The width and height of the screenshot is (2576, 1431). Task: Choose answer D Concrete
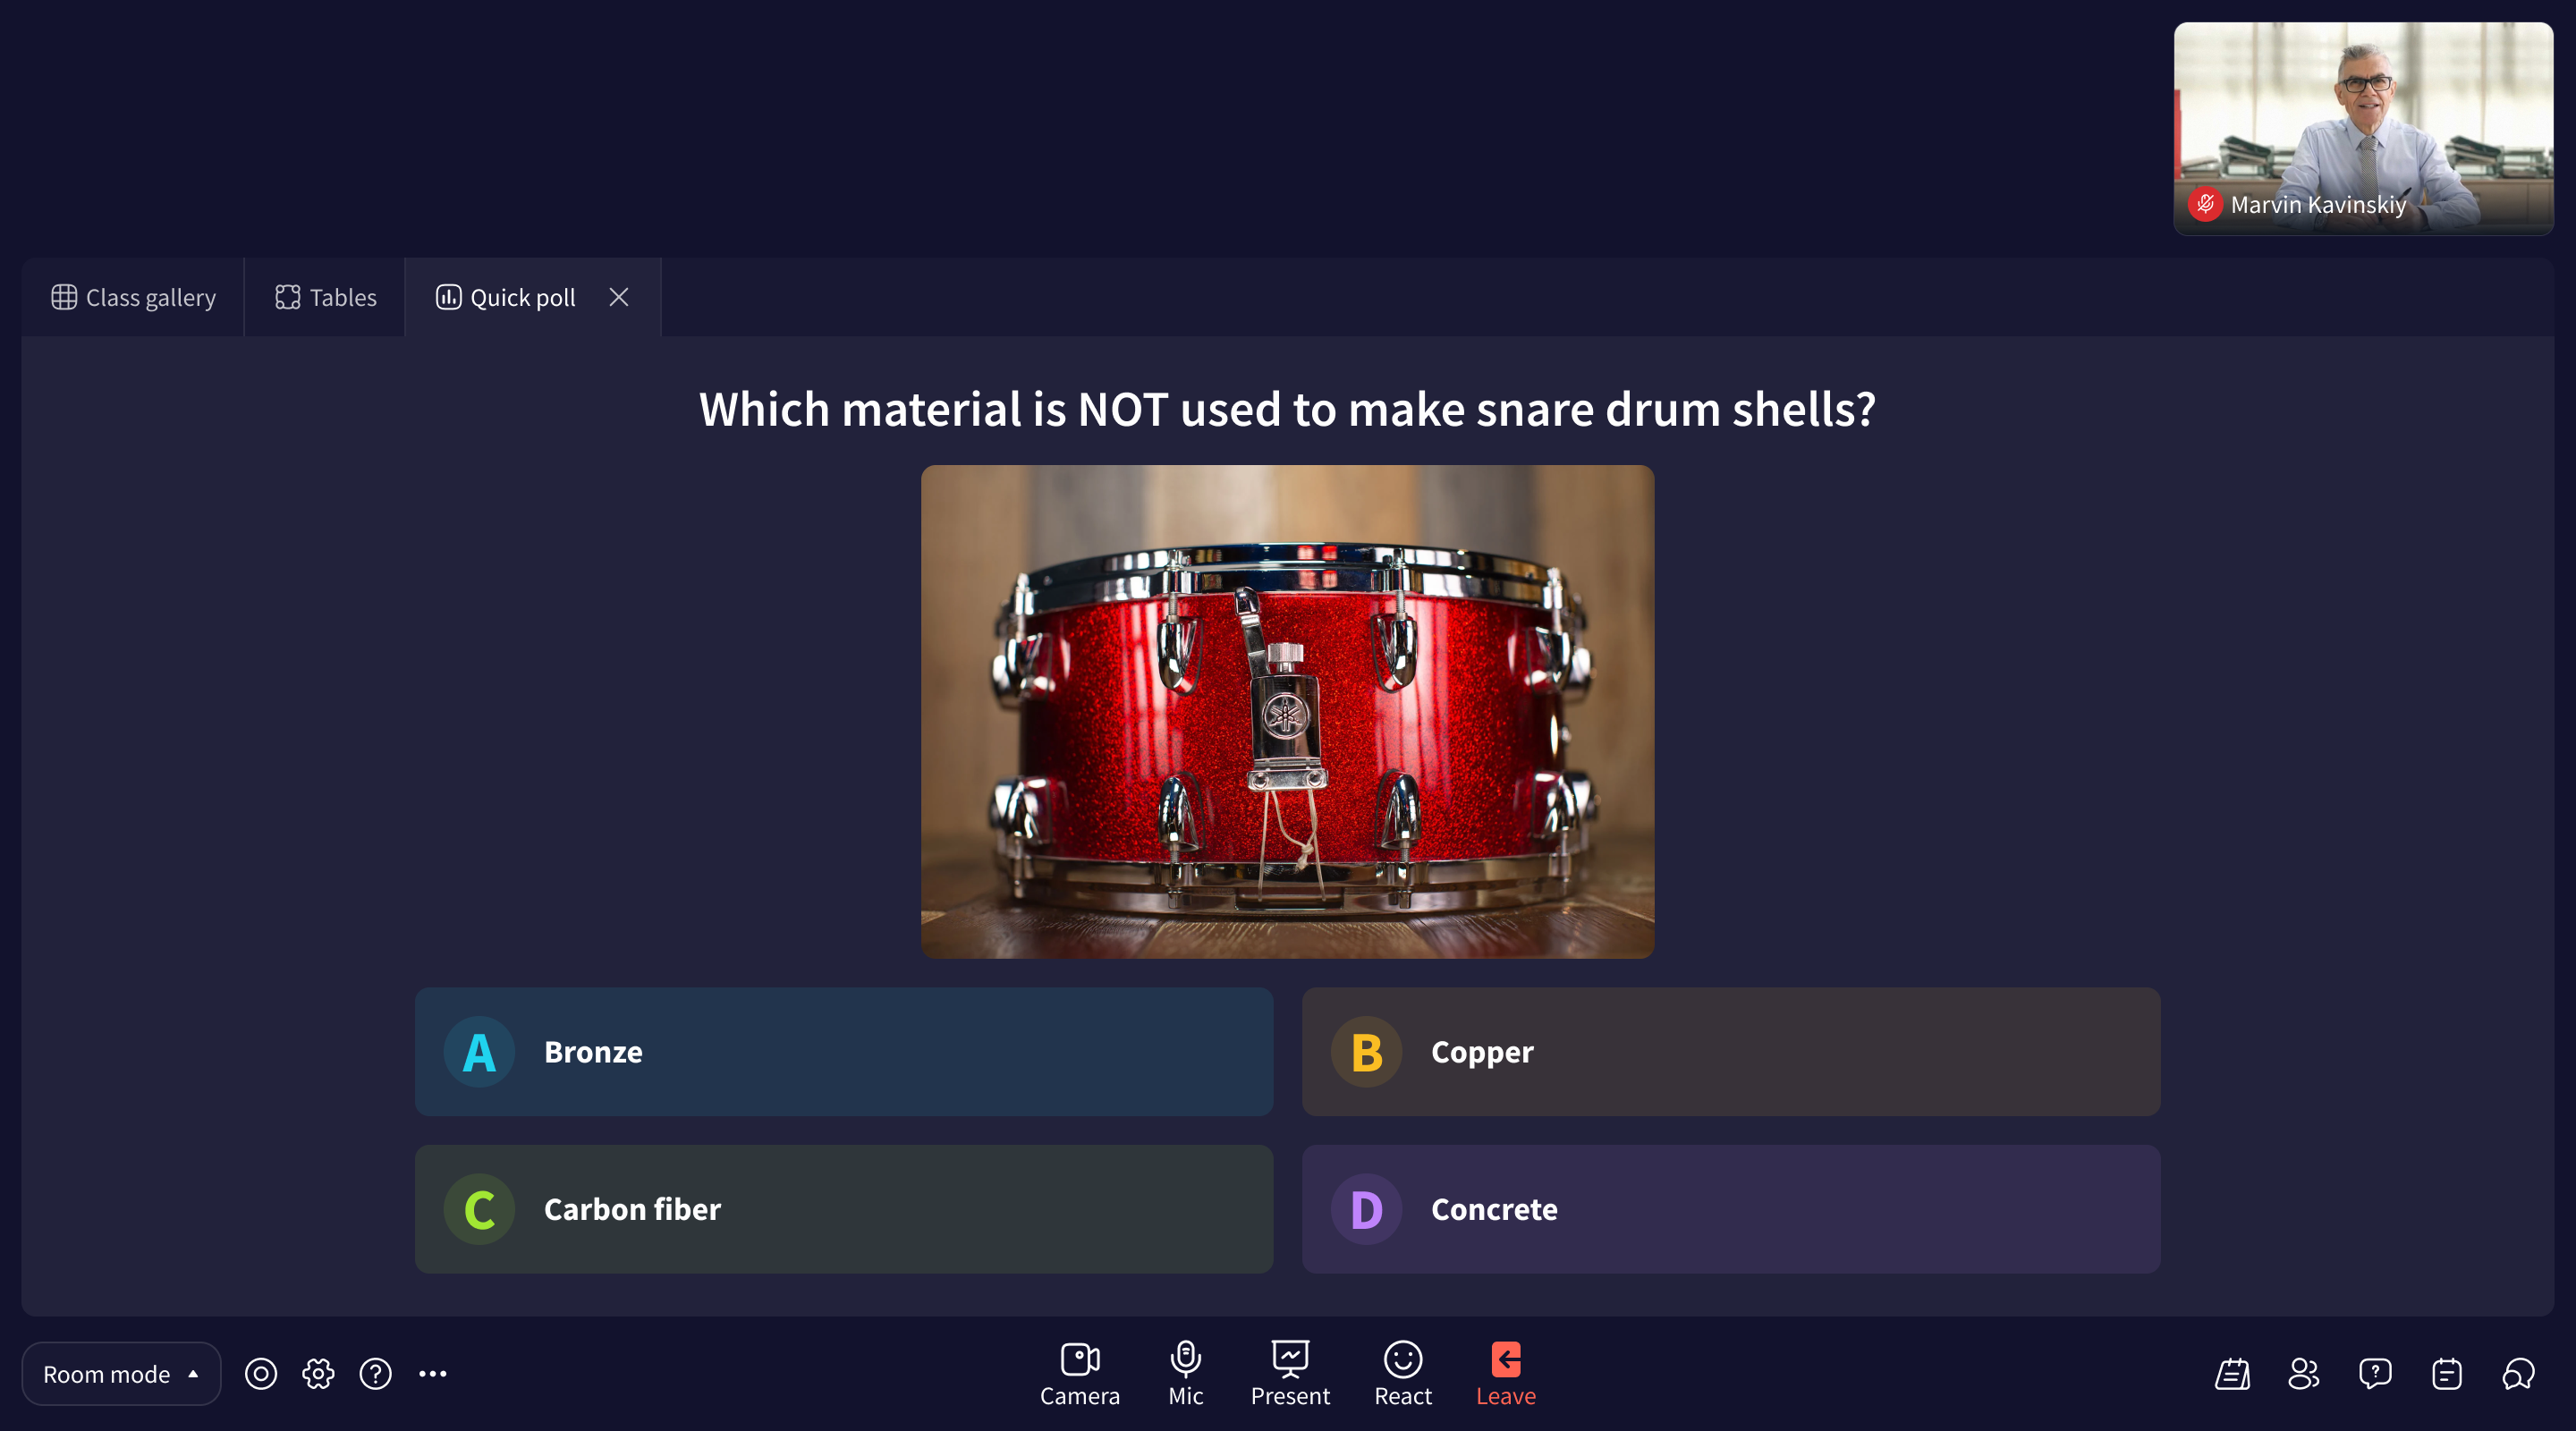(x=1731, y=1209)
